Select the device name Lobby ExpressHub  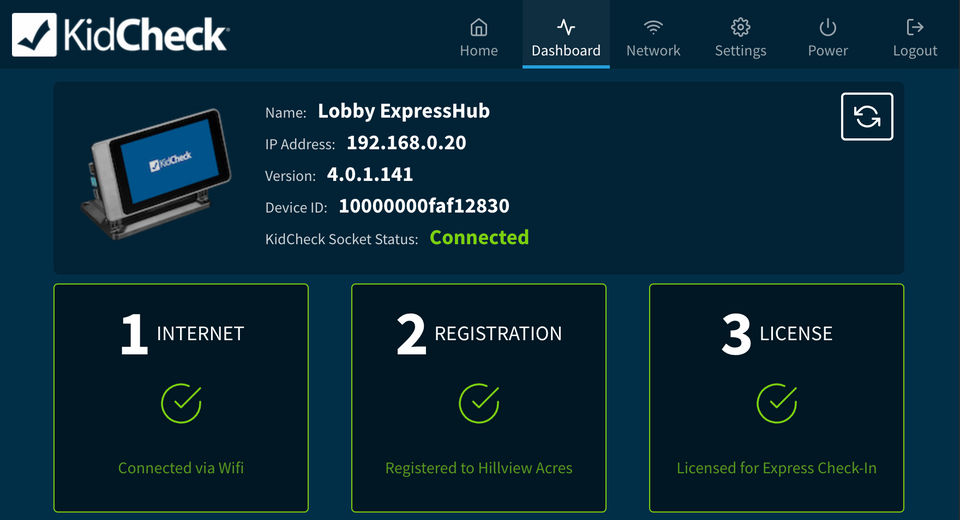403,111
